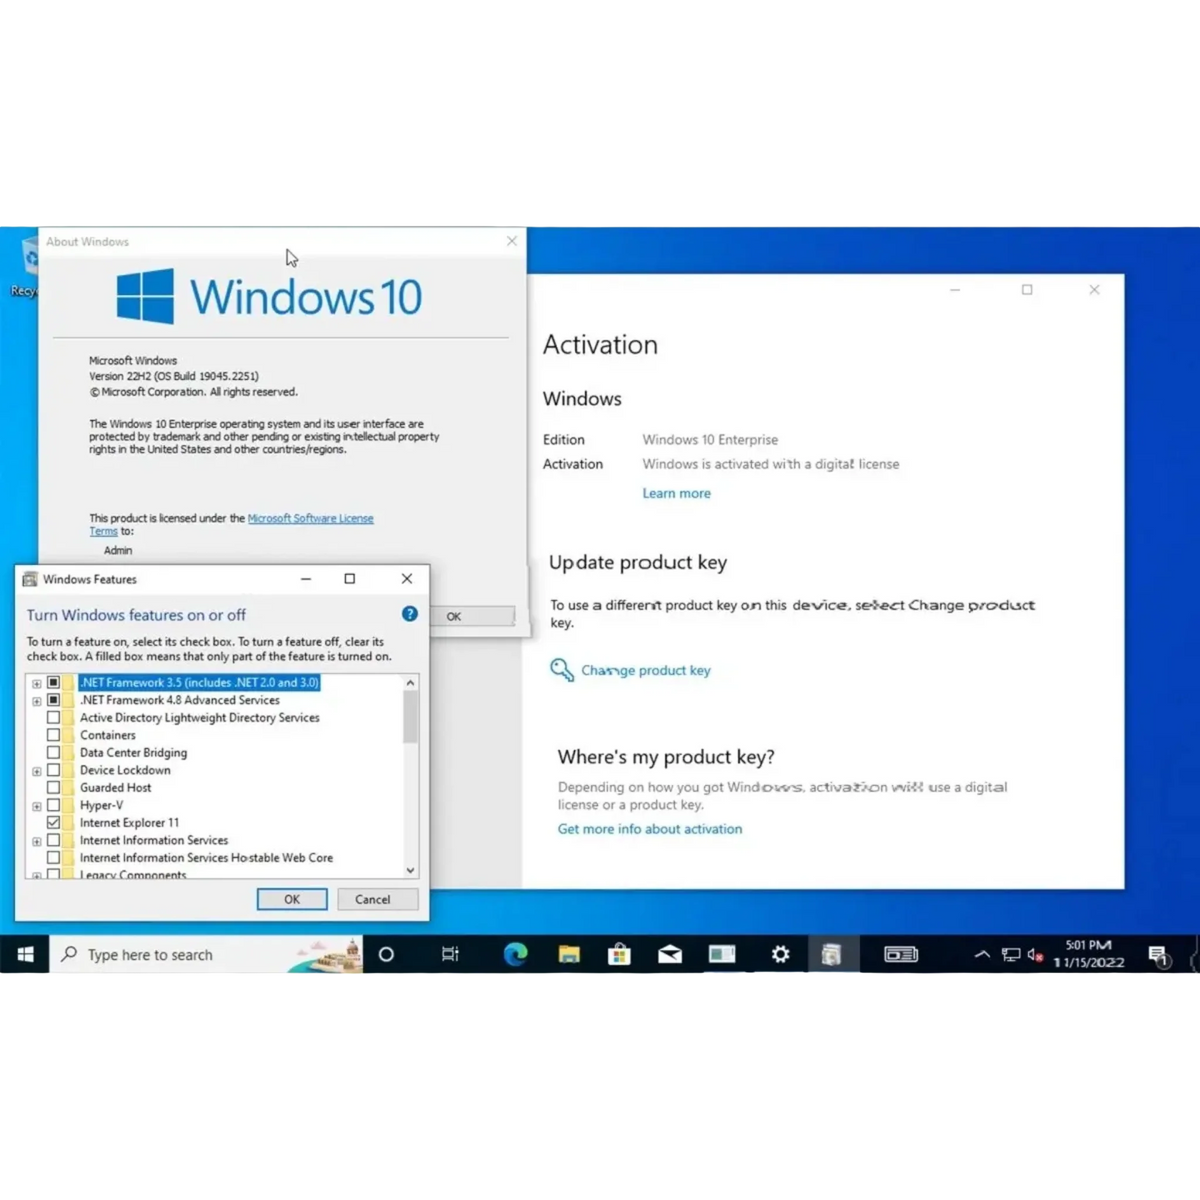1200x1200 pixels.
Task: Check the Hyper-V feature checkbox
Action: (54, 805)
